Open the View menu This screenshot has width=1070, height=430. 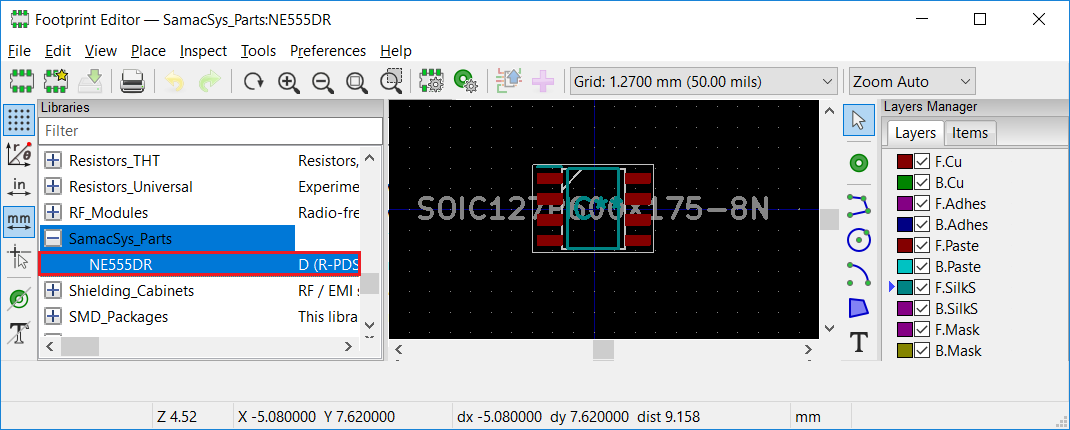pos(101,51)
